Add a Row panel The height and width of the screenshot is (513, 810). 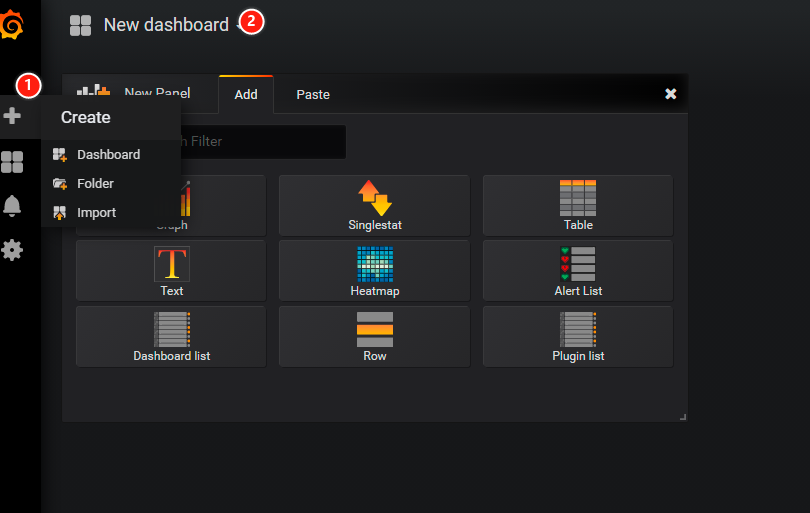pyautogui.click(x=375, y=336)
